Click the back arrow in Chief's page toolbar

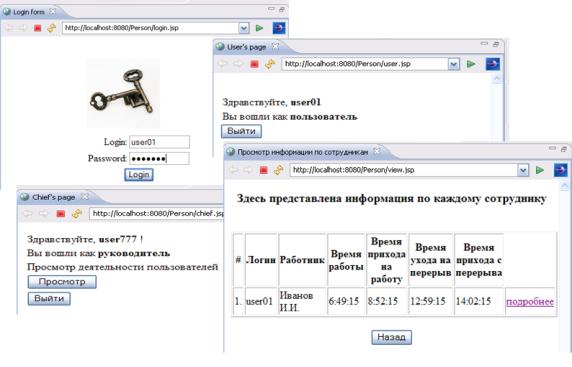click(x=28, y=214)
